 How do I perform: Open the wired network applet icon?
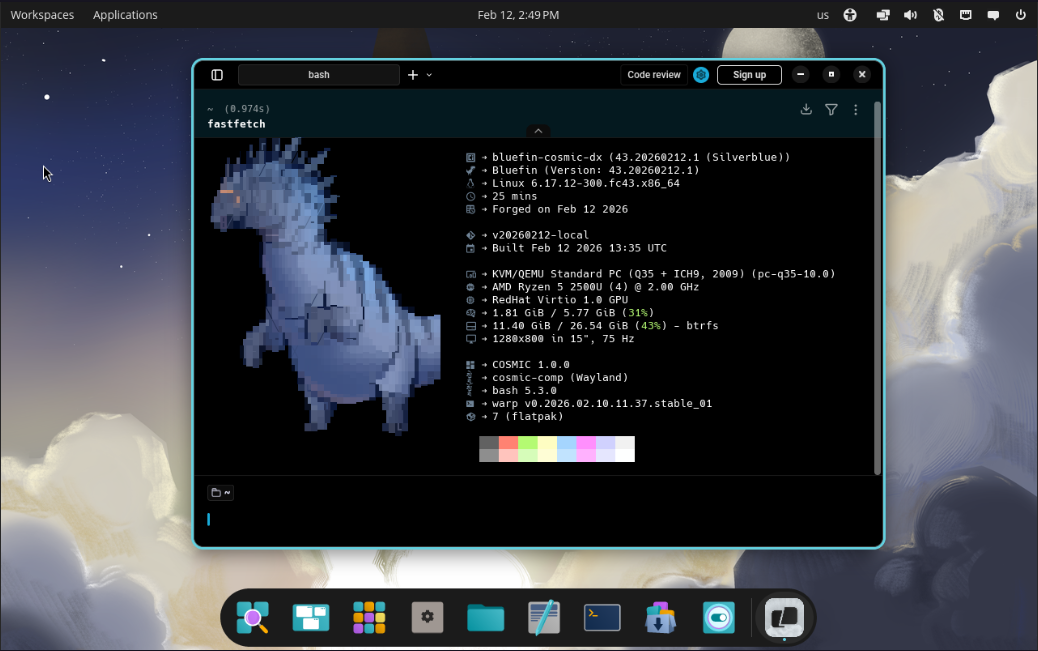(x=966, y=15)
